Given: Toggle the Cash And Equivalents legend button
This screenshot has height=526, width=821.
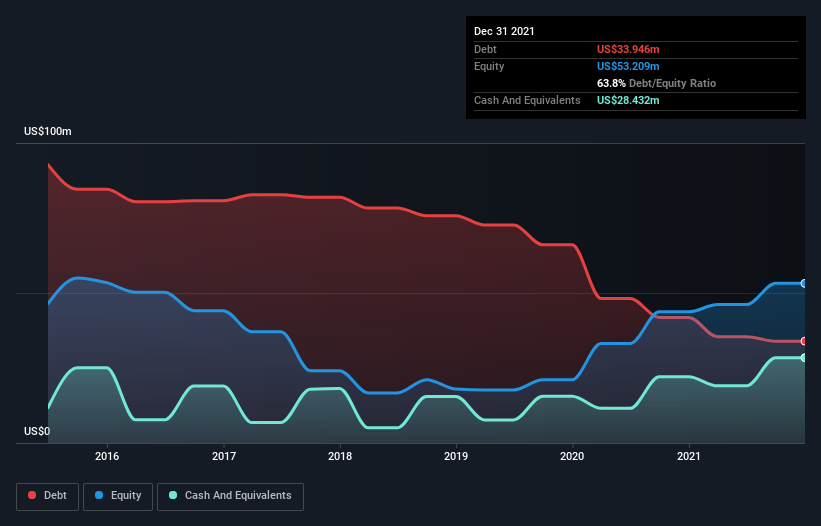Looking at the screenshot, I should click(230, 496).
